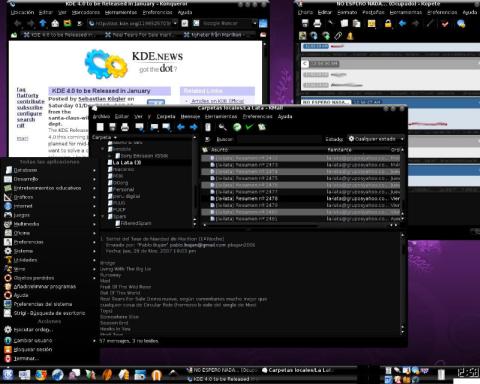Select message 'Resumen nº 2475' in KMail list
Screen dimensions: 480x384
pos(300,178)
